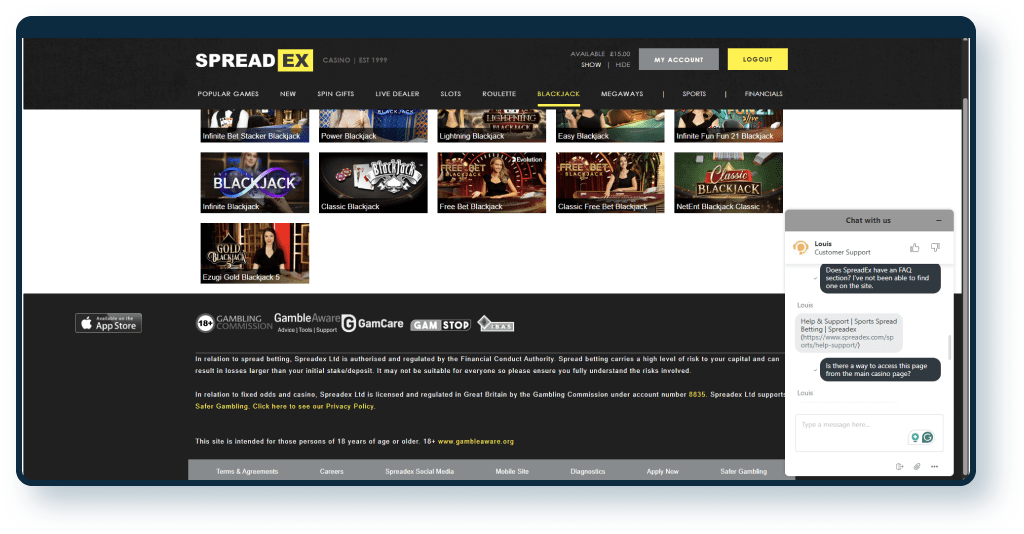
Task: Click the end chat exit icon
Action: click(x=899, y=466)
